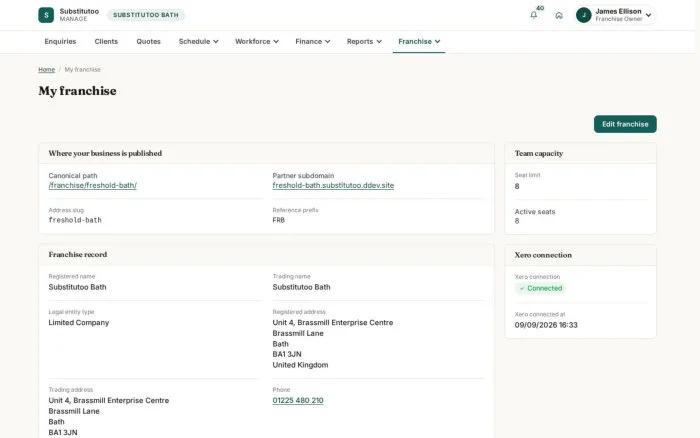
Task: Click the registered address BA1 3JN postcode
Action: [x=287, y=354]
